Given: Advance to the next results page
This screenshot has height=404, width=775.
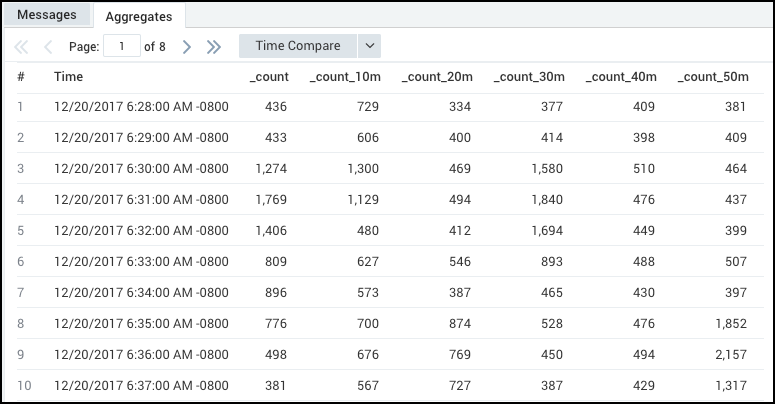Looking at the screenshot, I should [186, 46].
